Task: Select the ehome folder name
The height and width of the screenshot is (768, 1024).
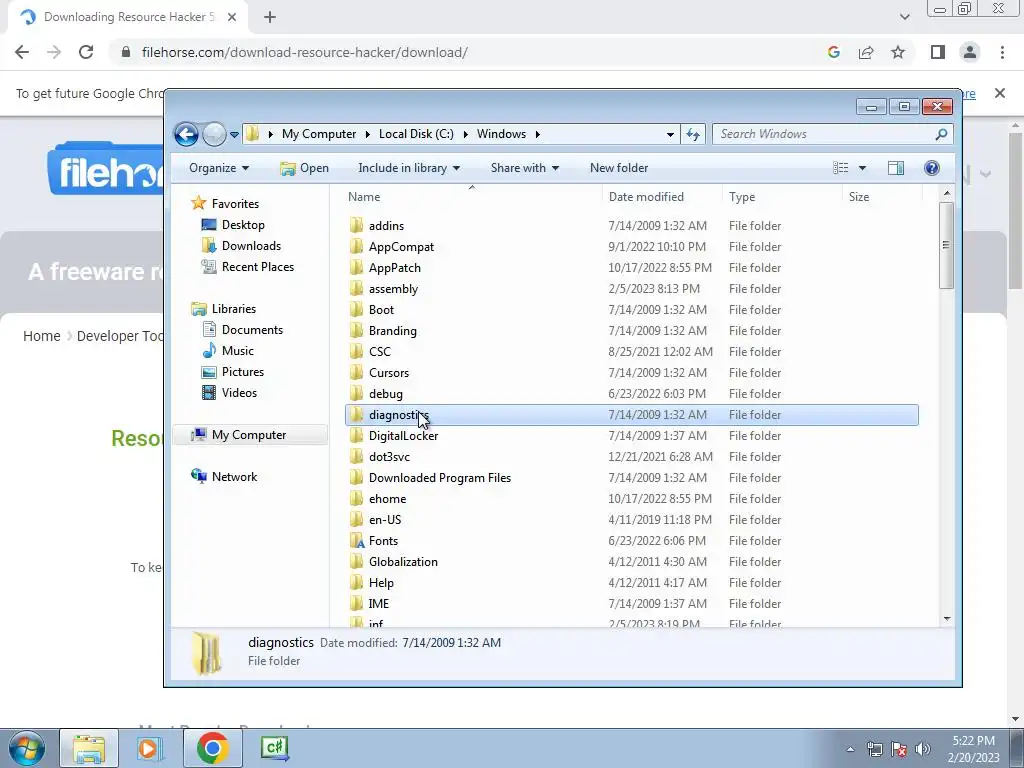Action: (x=387, y=499)
